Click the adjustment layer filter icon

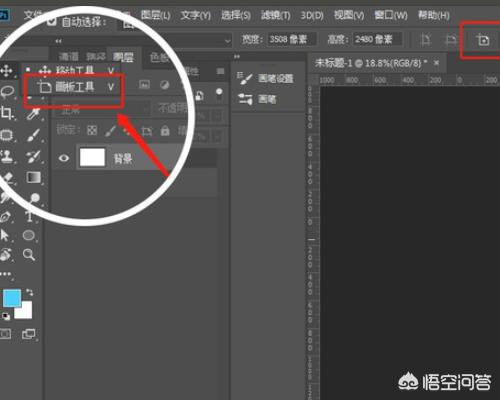(x=164, y=85)
